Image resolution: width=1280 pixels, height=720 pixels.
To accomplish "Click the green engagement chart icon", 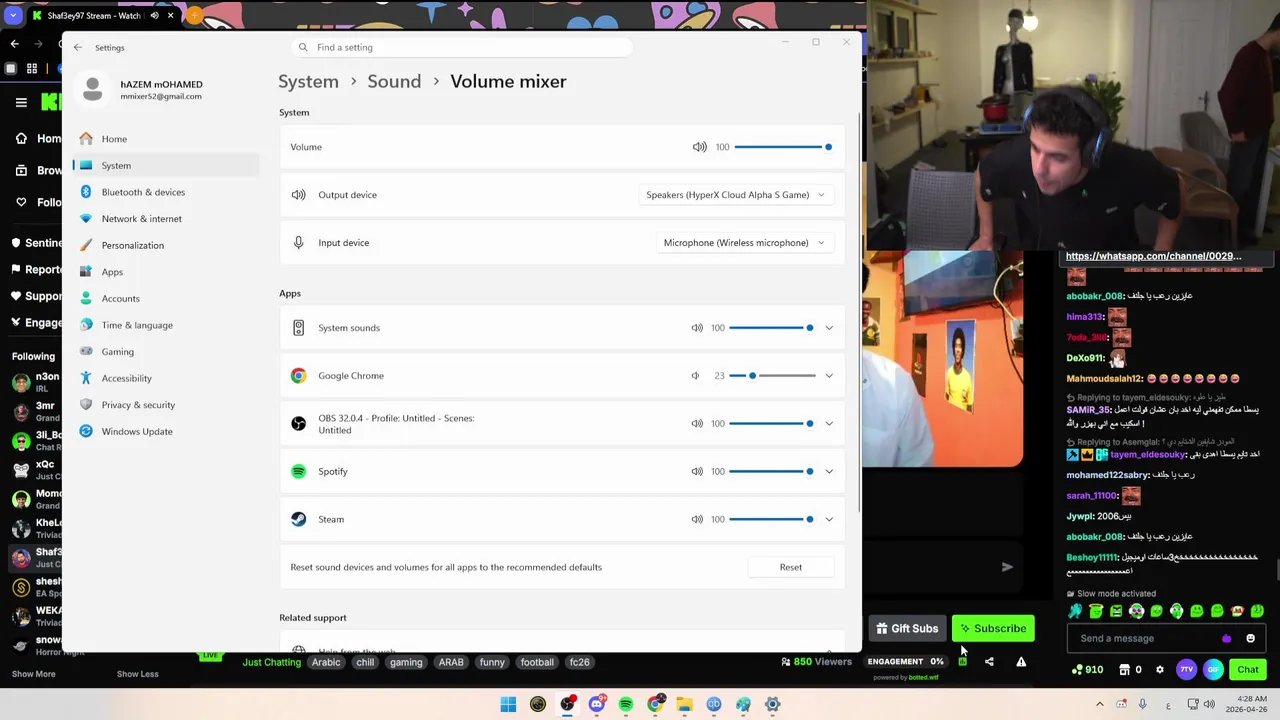I will [x=962, y=662].
